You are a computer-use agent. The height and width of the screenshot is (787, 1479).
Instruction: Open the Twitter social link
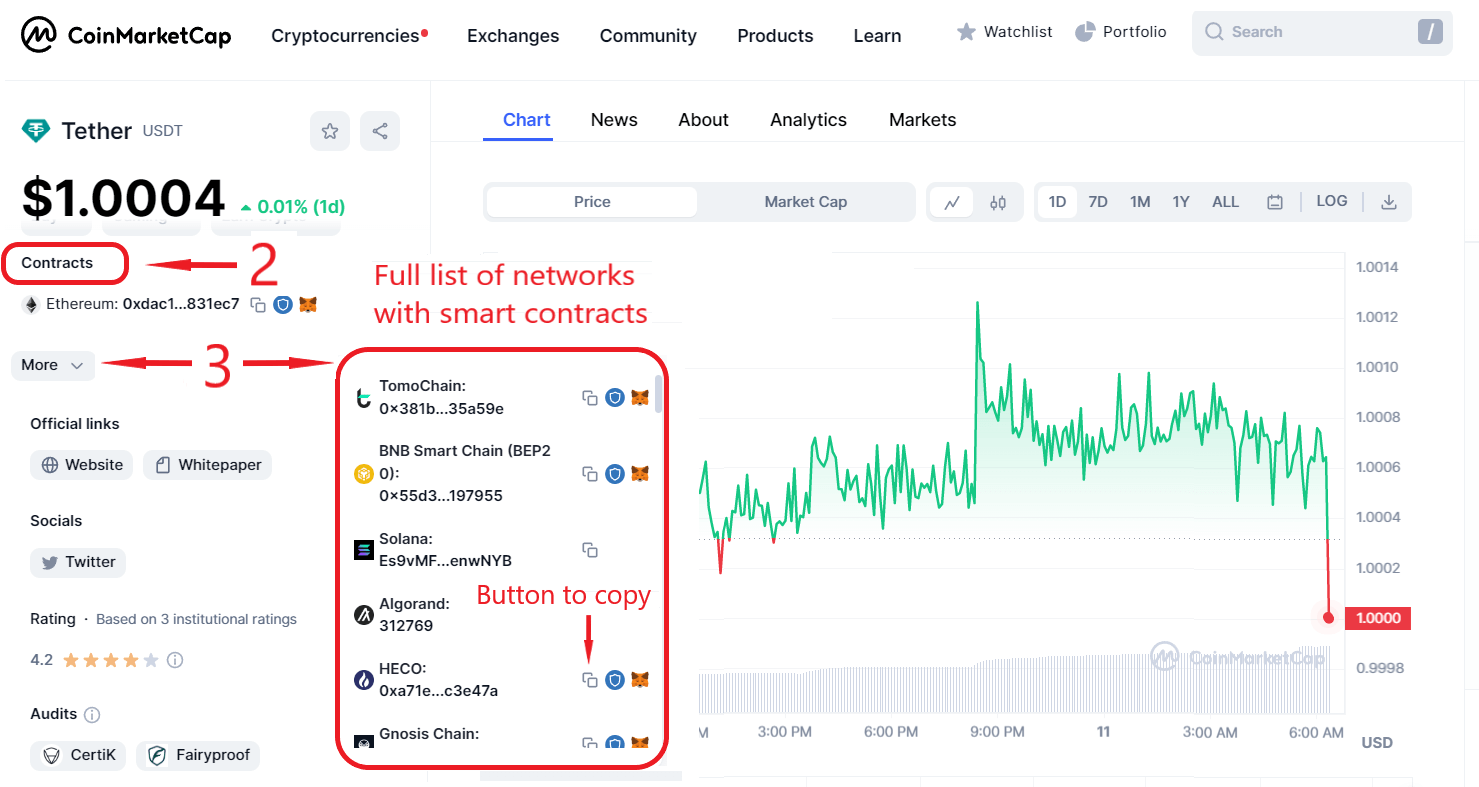(x=78, y=562)
